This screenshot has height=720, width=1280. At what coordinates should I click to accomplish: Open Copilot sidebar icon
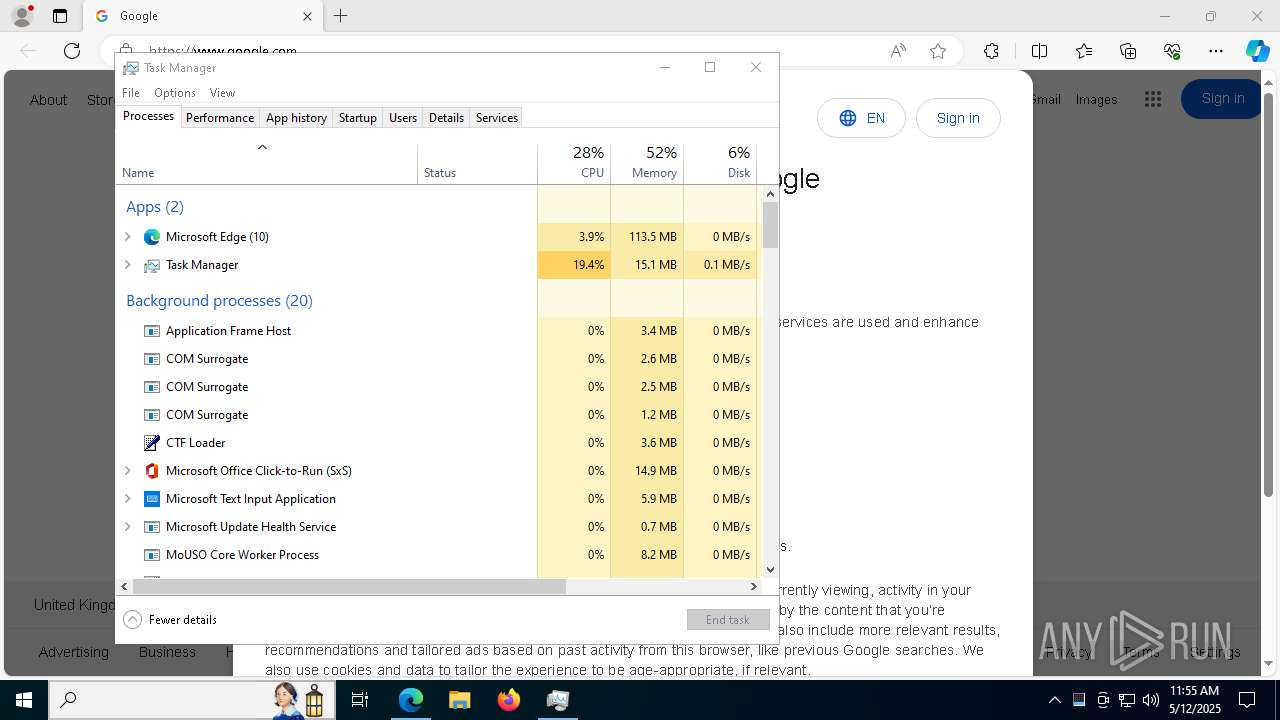click(1257, 51)
